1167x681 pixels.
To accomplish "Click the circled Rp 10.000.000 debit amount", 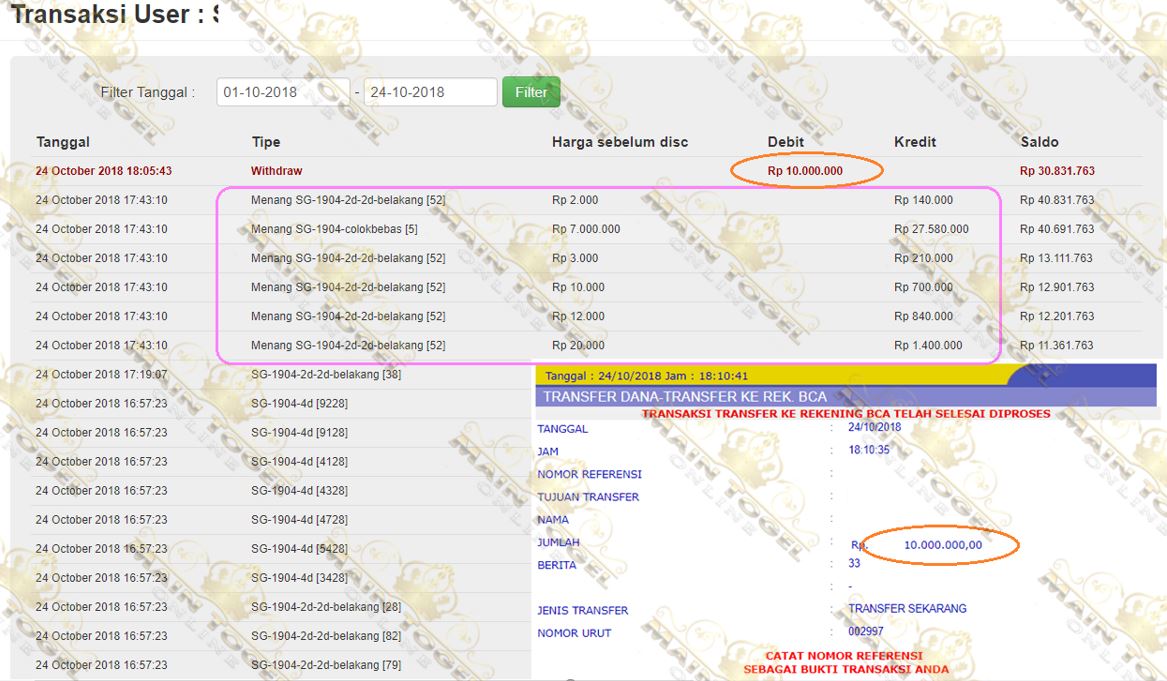I will coord(805,170).
